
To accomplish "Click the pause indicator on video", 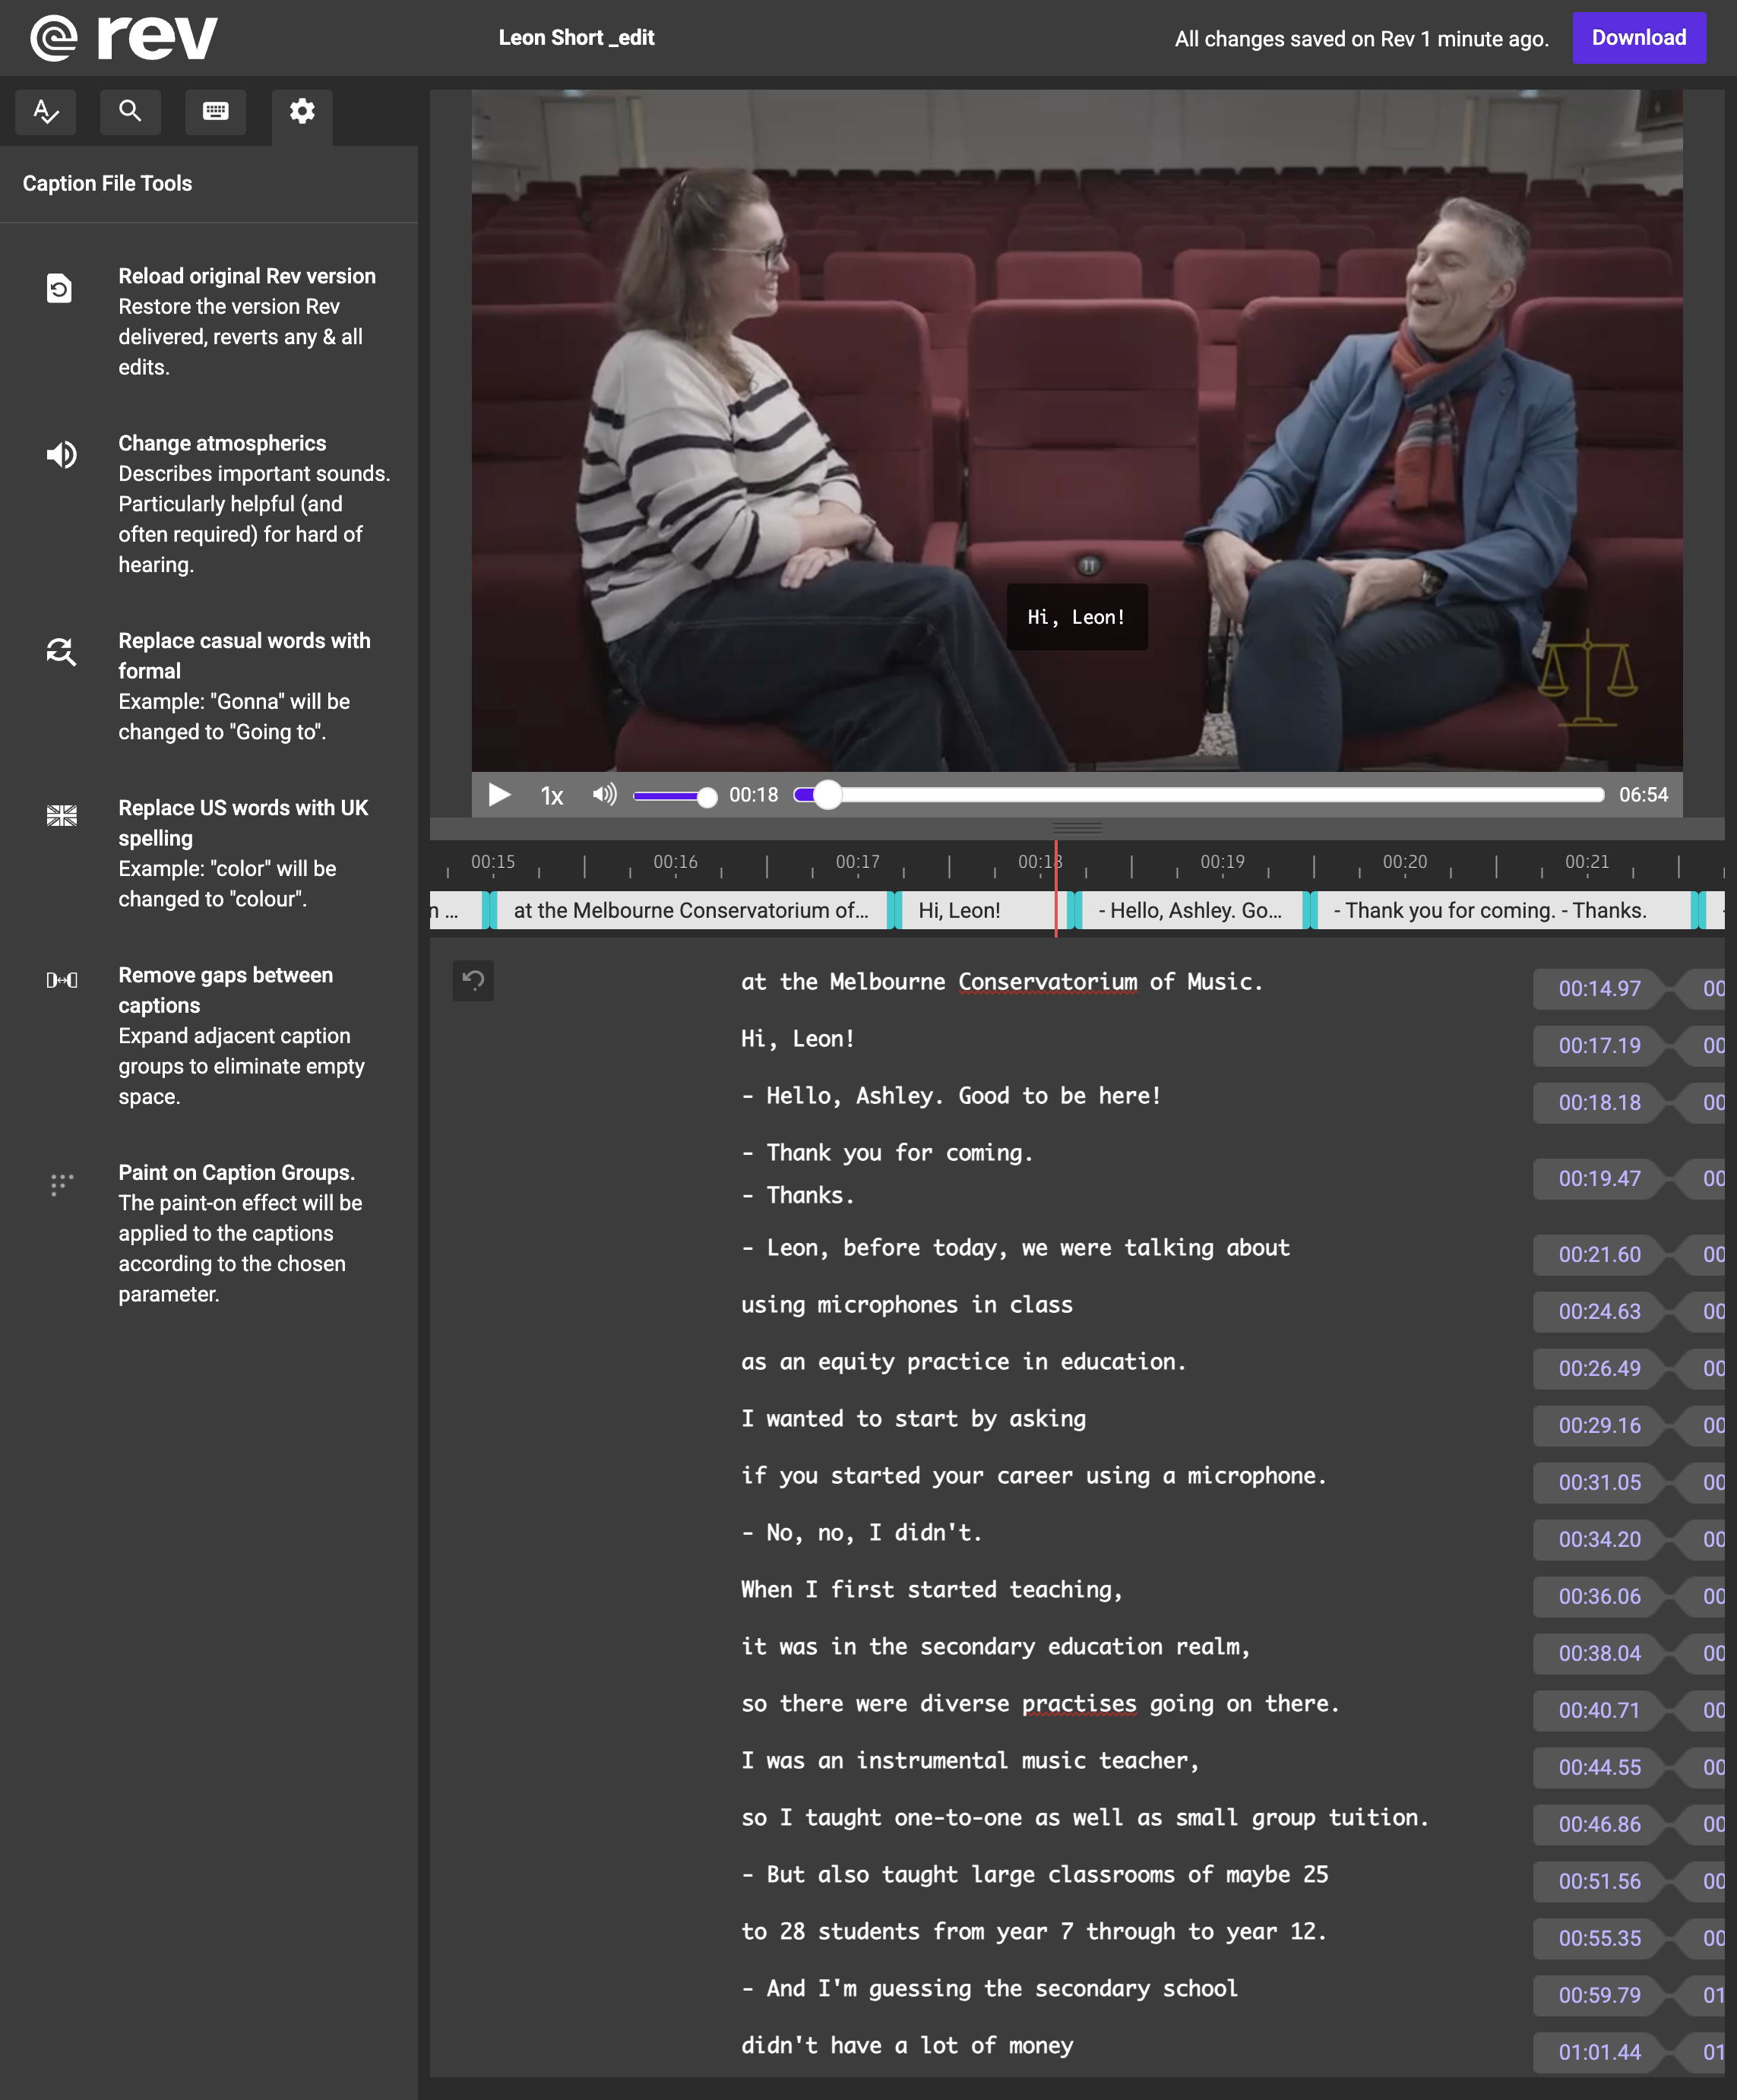I will pos(1088,566).
